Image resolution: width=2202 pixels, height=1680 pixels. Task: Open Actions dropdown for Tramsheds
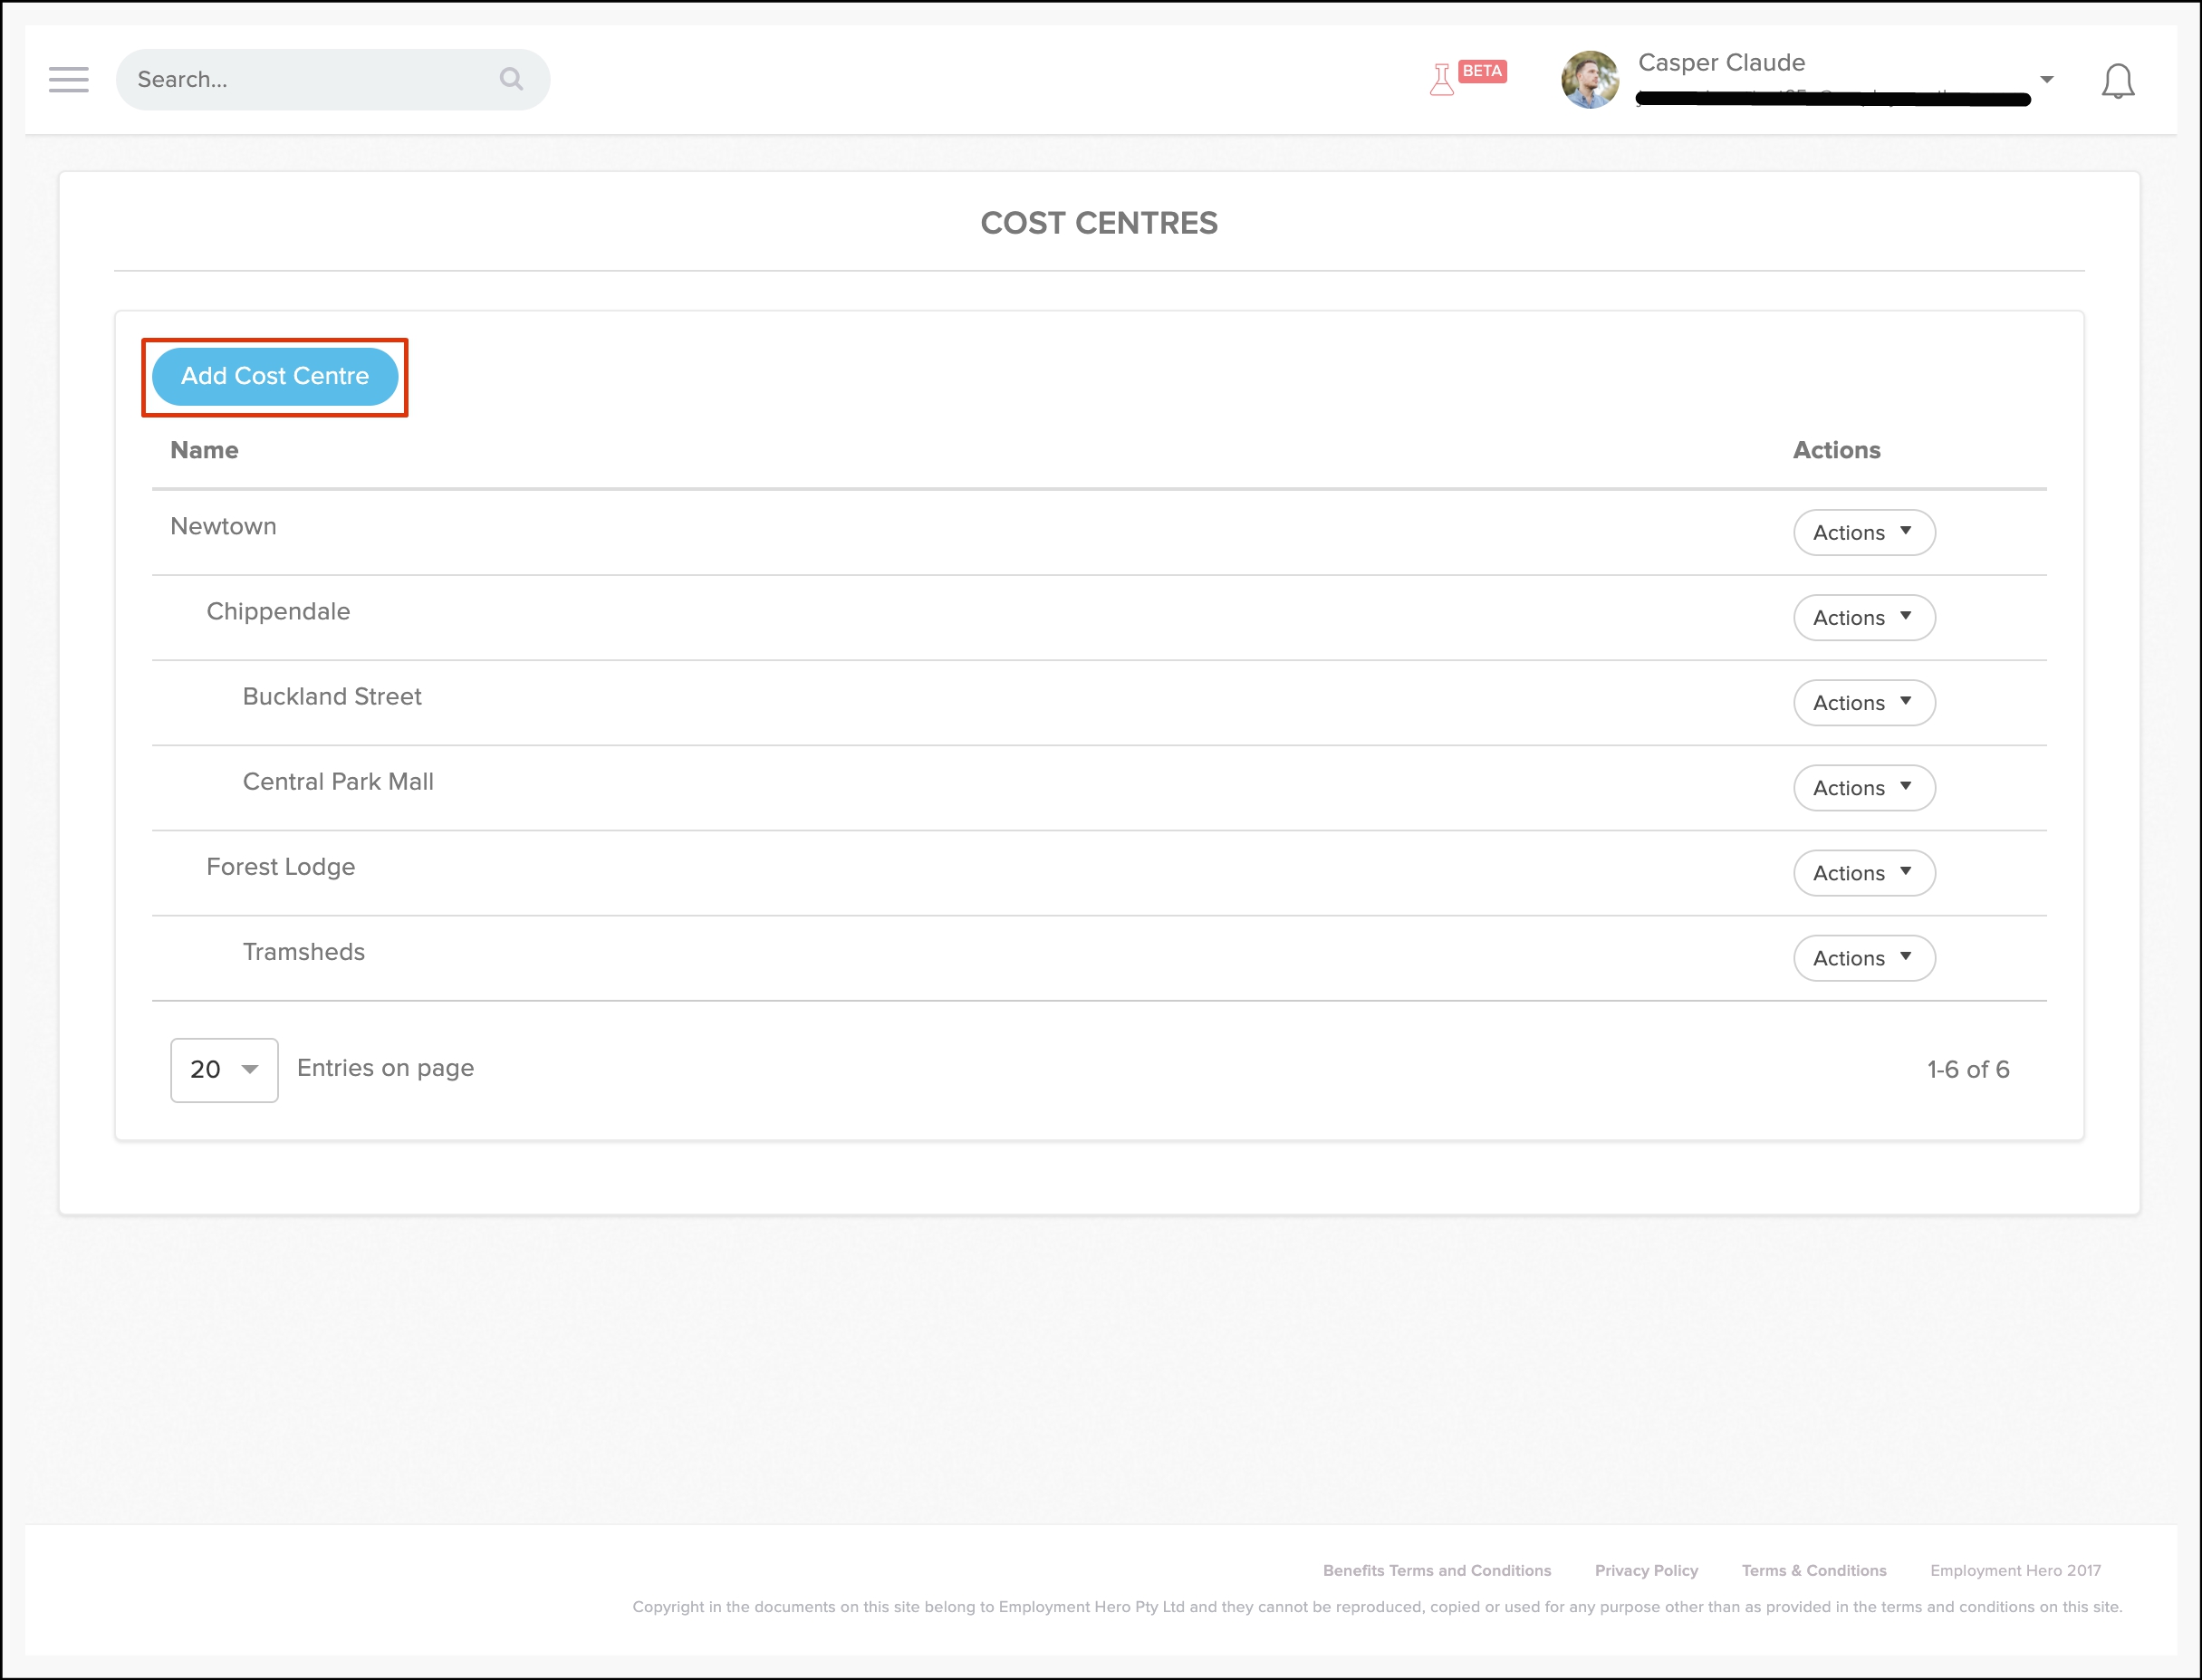tap(1863, 958)
